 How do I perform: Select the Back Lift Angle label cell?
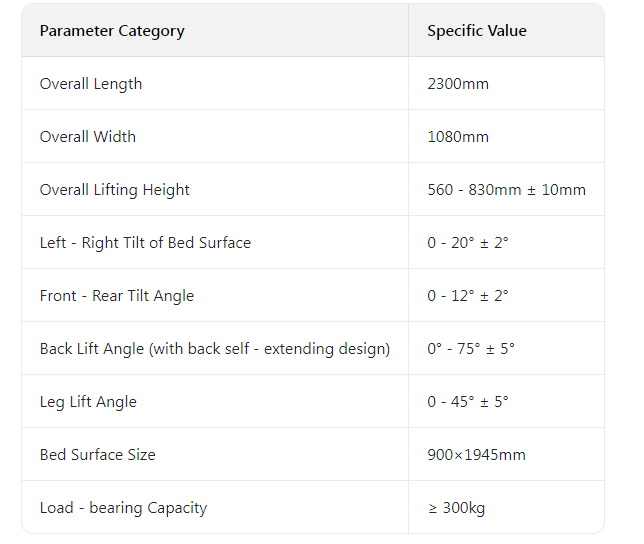[x=215, y=349]
